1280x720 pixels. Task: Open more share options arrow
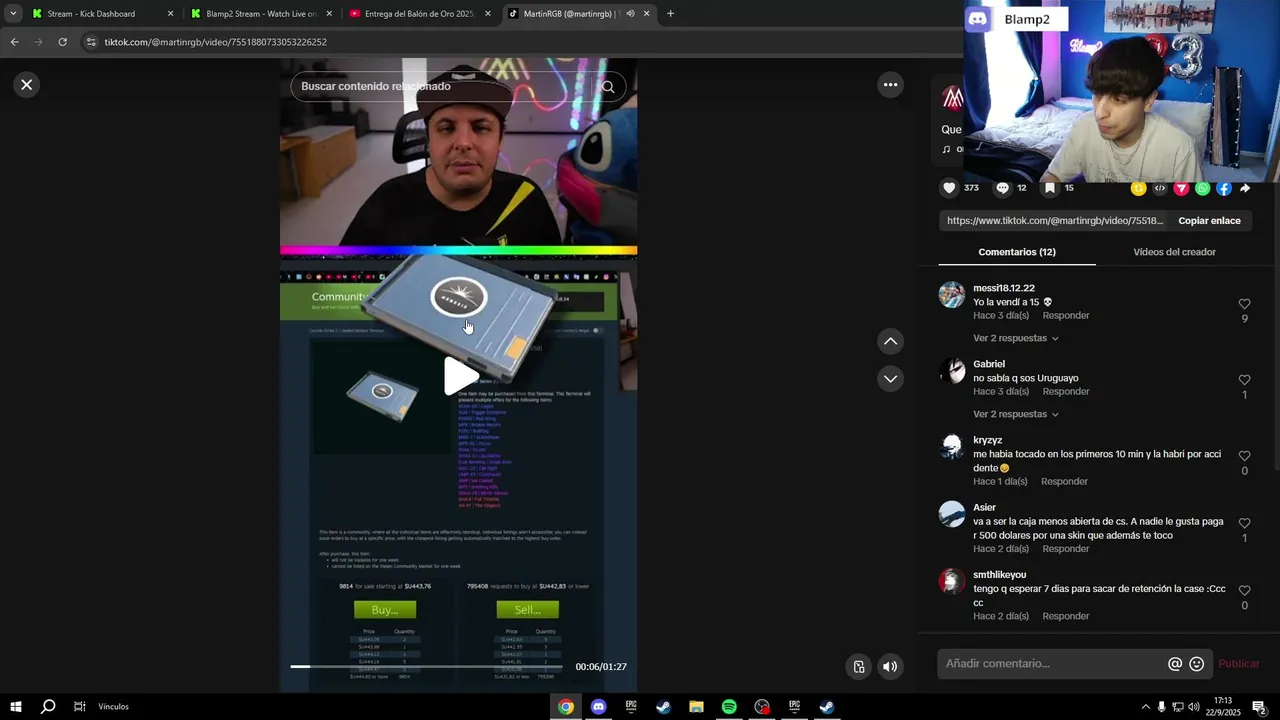[1245, 188]
